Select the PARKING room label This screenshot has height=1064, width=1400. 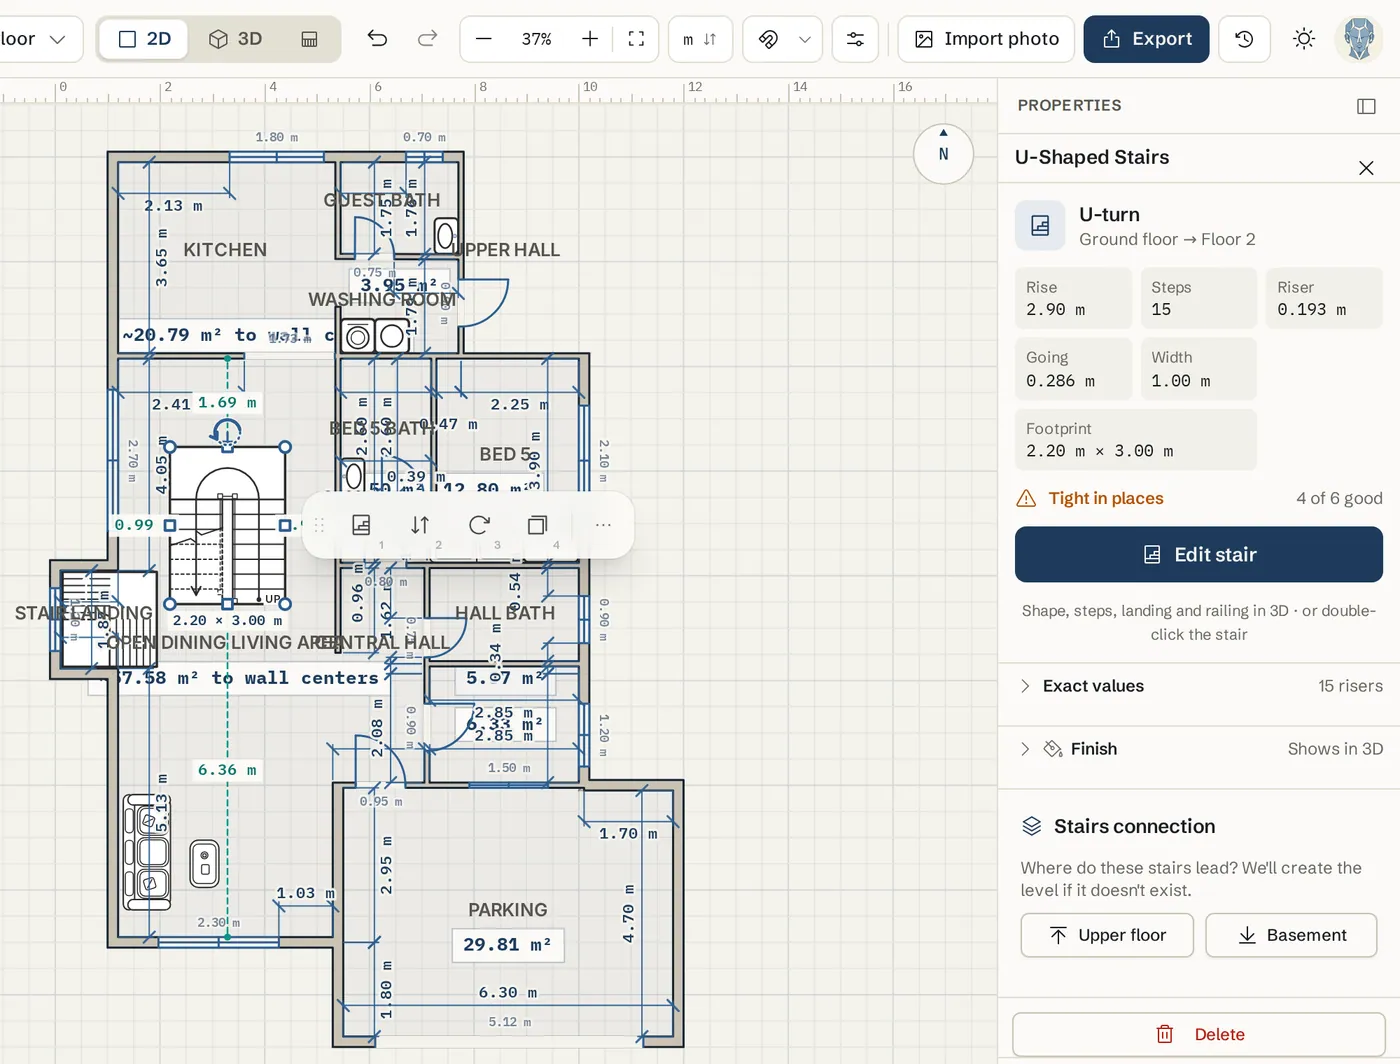click(508, 910)
